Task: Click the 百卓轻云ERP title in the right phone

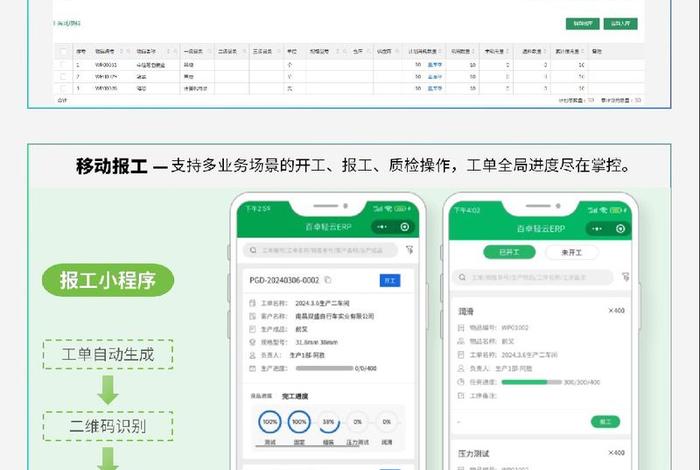Action: [x=541, y=229]
